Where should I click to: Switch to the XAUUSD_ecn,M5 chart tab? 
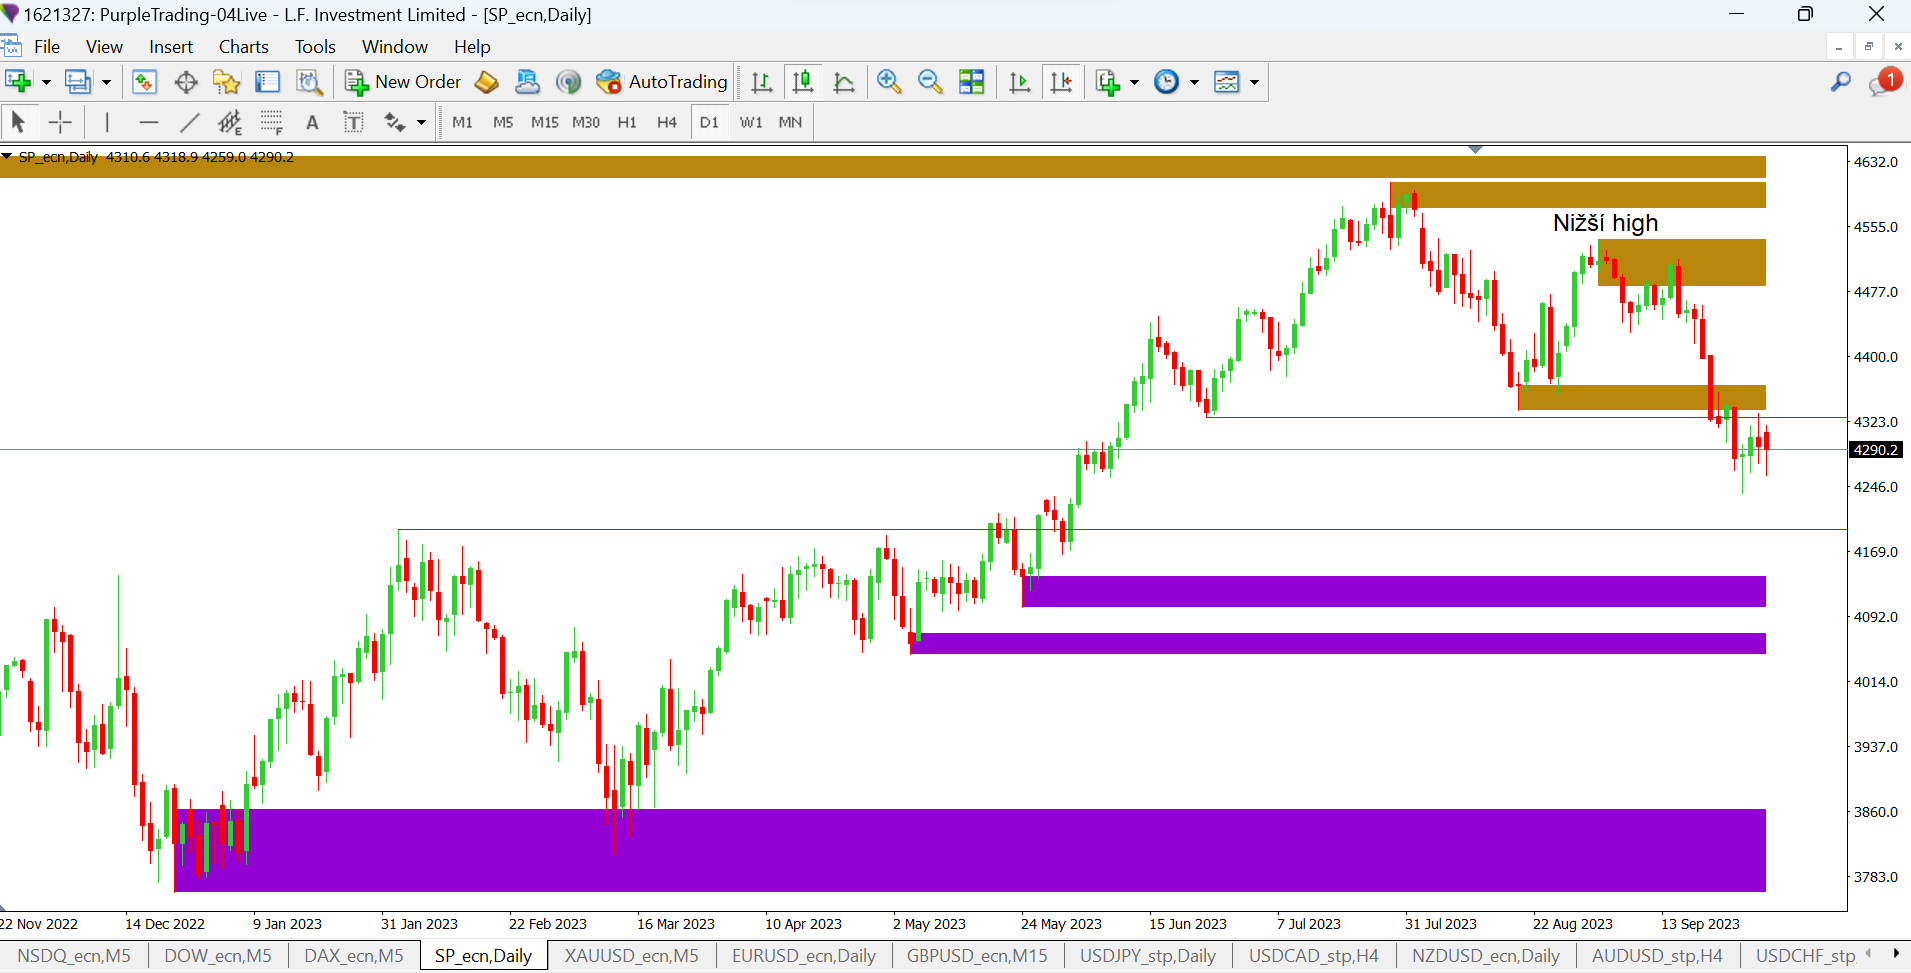631,956
